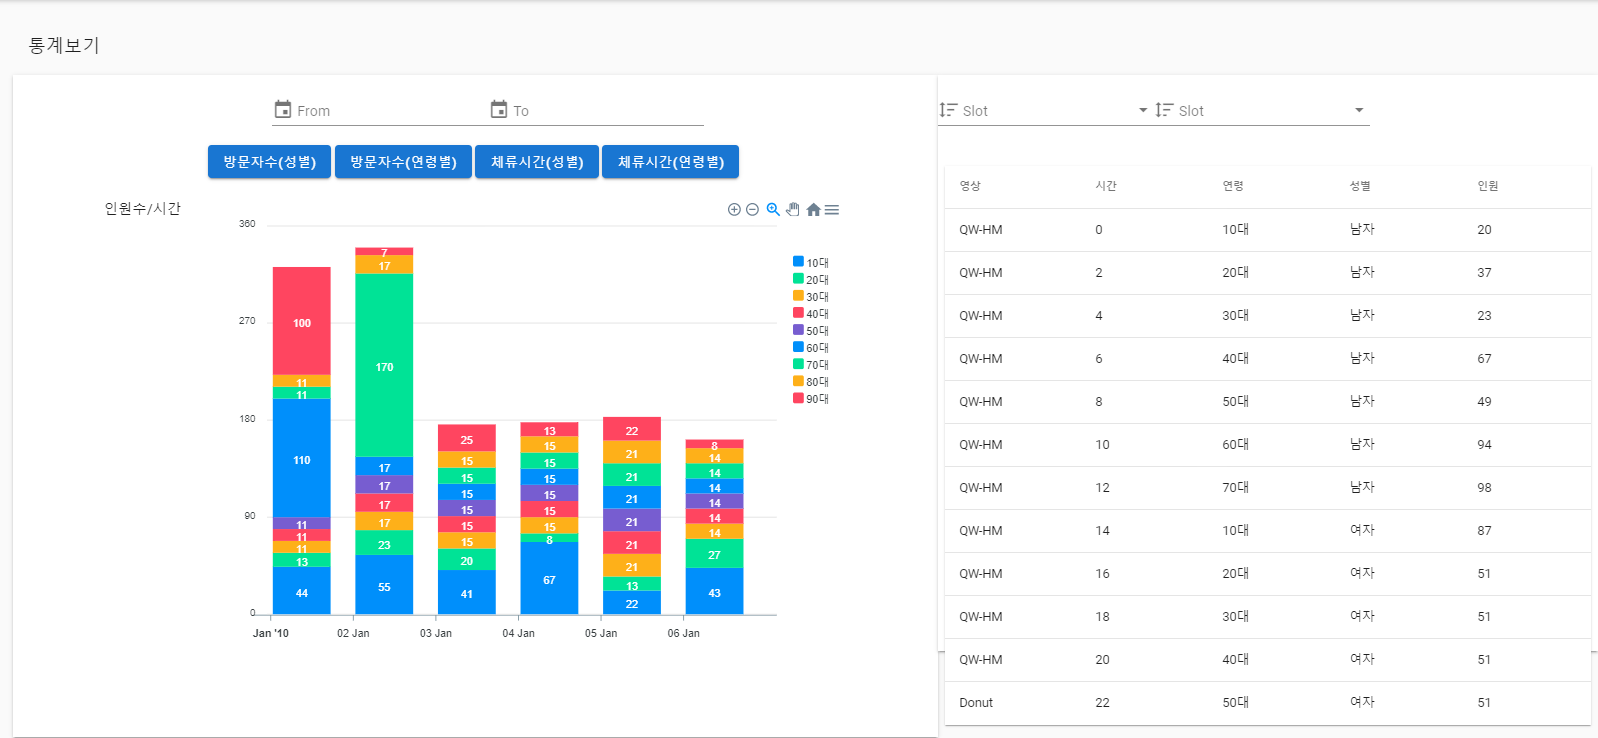1598x738 pixels.
Task: Click the 체류시간(연령별) button
Action: [x=670, y=162]
